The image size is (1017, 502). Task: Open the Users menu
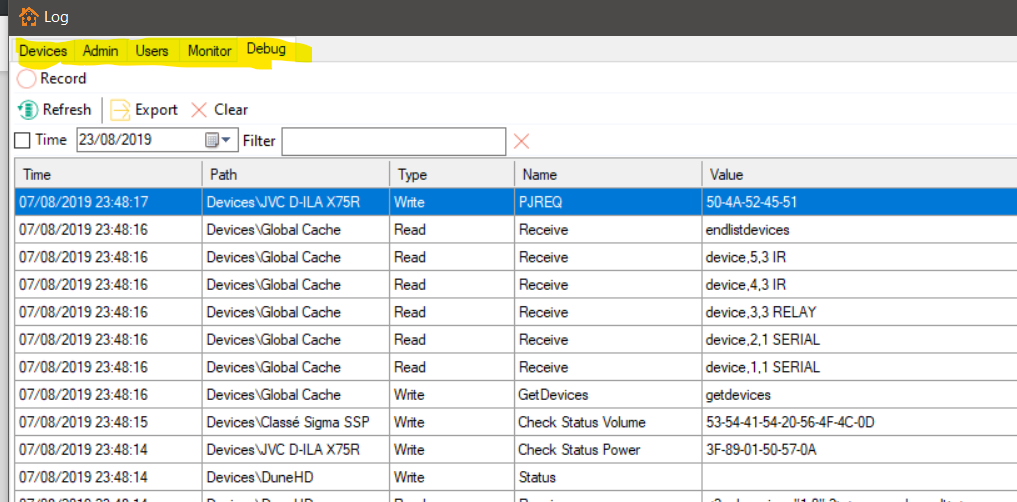pos(152,51)
